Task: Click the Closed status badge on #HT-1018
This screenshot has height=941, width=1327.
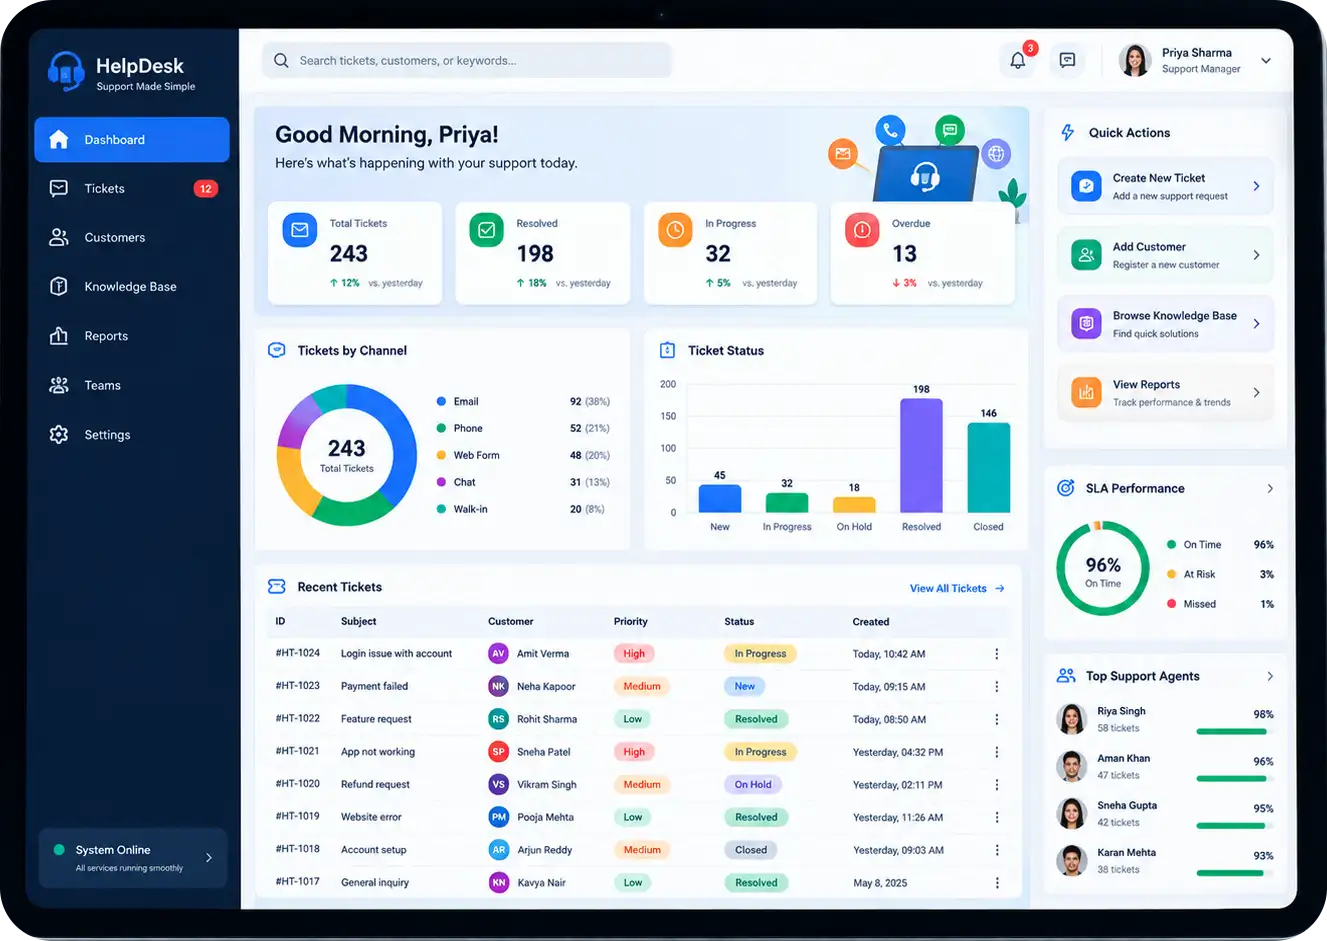Action: pyautogui.click(x=751, y=850)
